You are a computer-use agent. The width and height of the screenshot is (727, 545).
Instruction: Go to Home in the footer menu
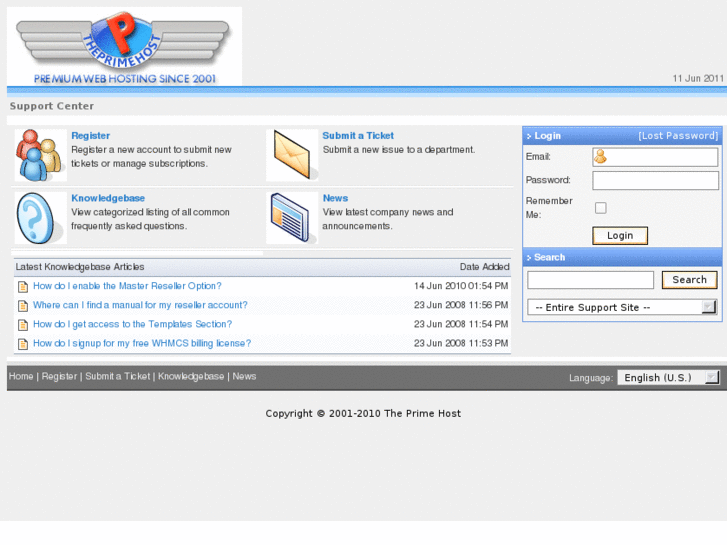(21, 376)
